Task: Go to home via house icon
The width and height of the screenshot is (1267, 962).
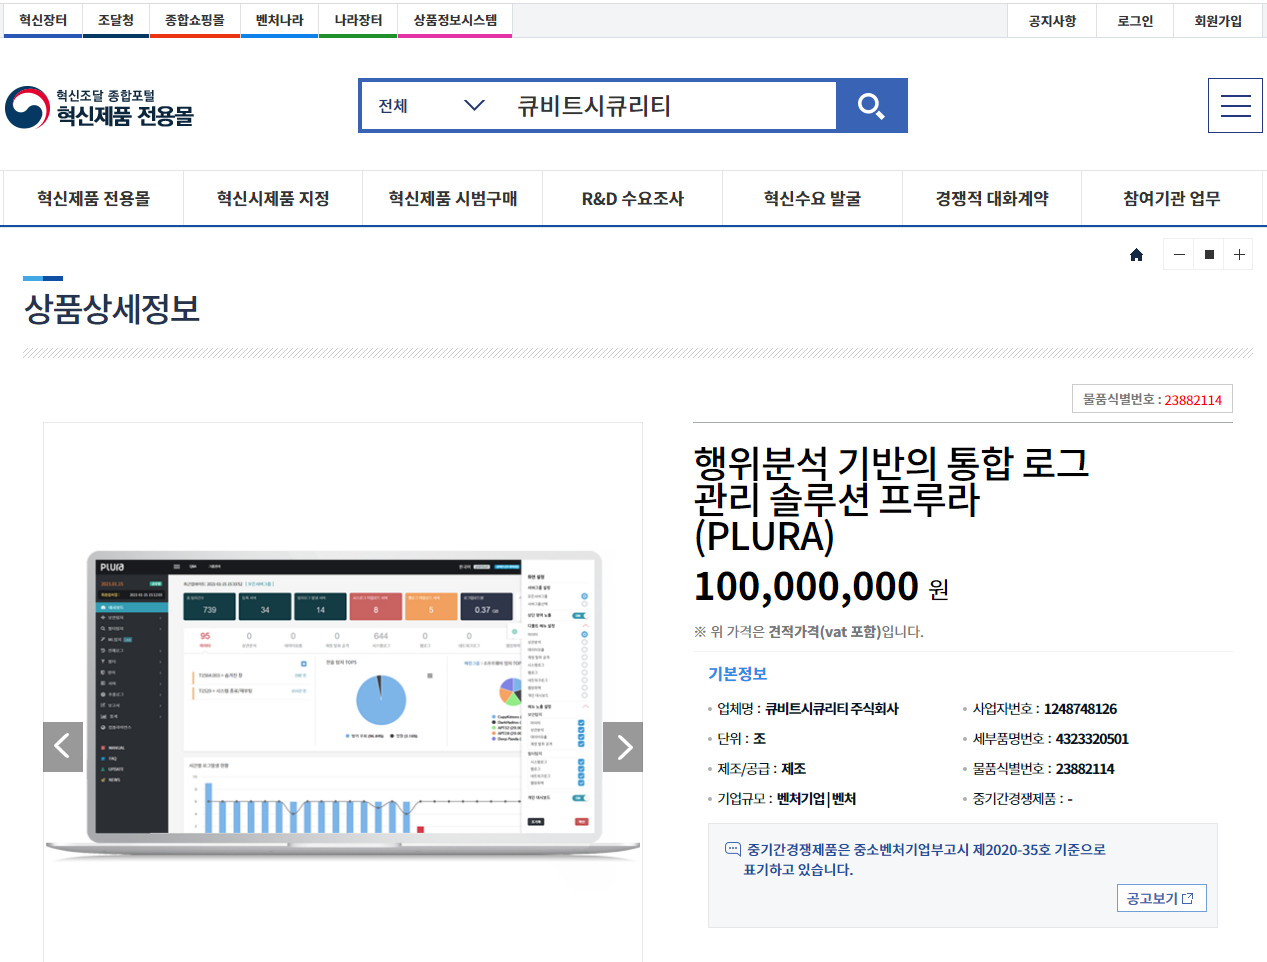Action: point(1136,255)
